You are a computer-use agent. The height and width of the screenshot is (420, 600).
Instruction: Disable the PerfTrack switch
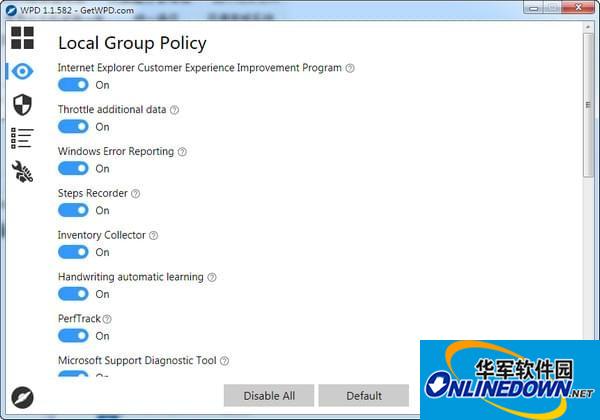[x=73, y=336]
